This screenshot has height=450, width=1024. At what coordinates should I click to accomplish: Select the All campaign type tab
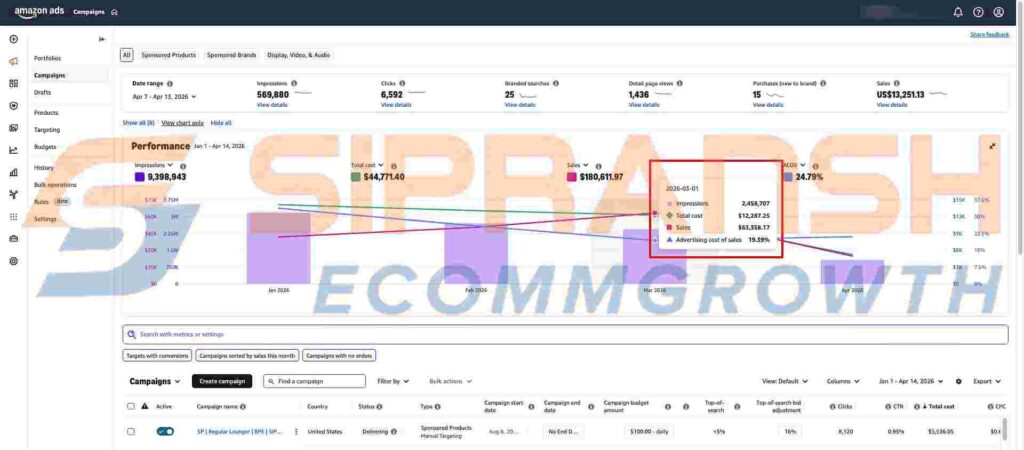coord(127,56)
